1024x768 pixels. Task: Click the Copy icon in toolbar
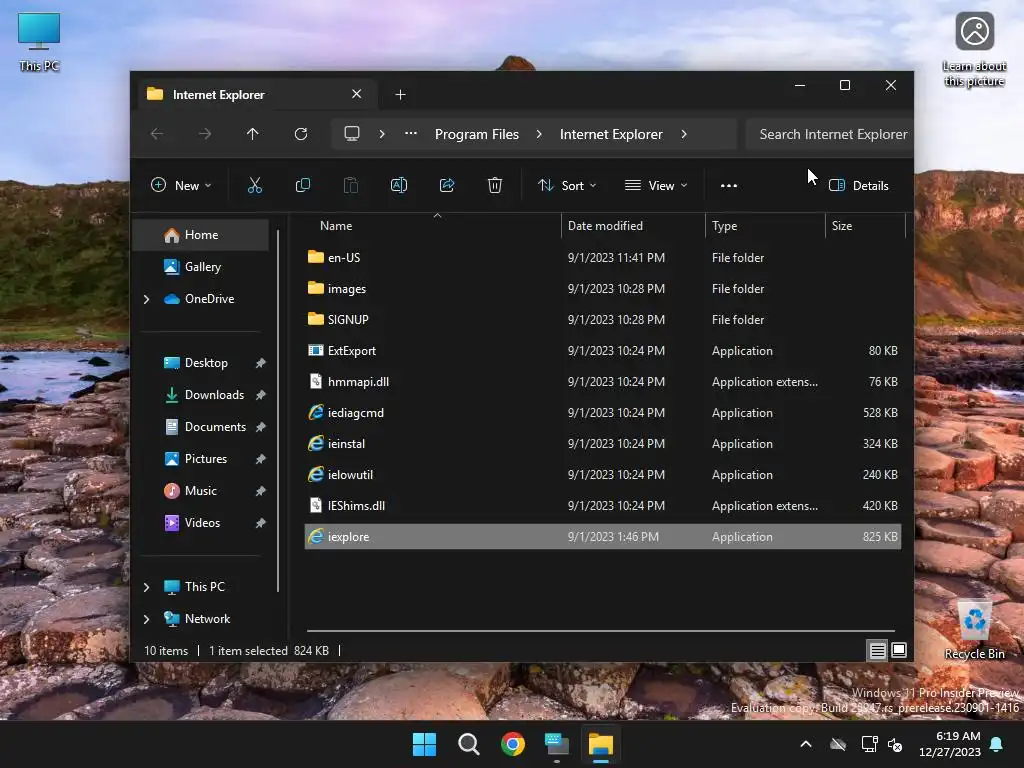(303, 185)
